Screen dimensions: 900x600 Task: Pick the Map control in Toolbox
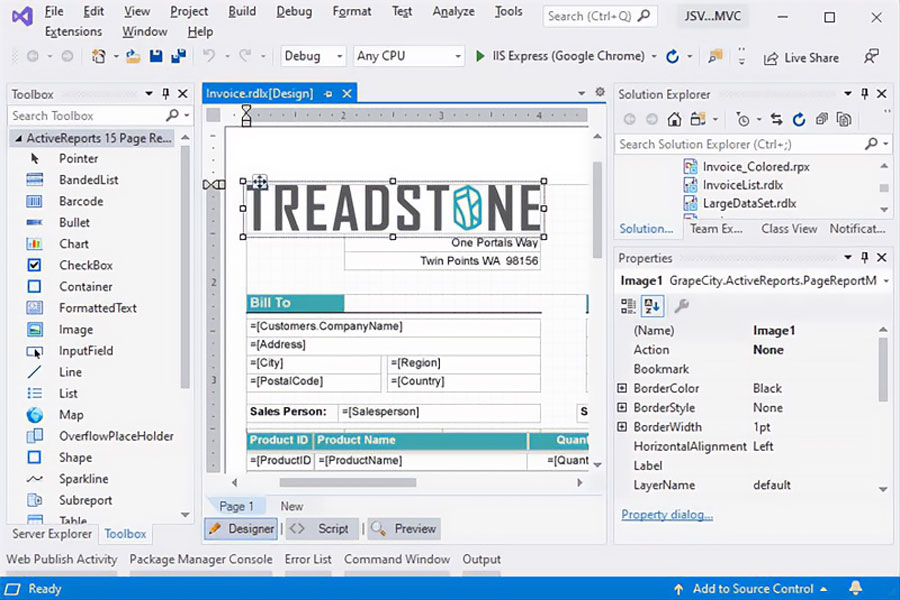point(71,414)
